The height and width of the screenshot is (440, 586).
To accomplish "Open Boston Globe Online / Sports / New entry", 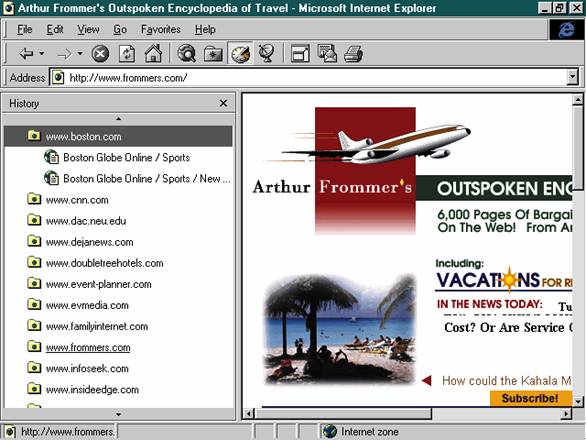I will click(x=146, y=179).
